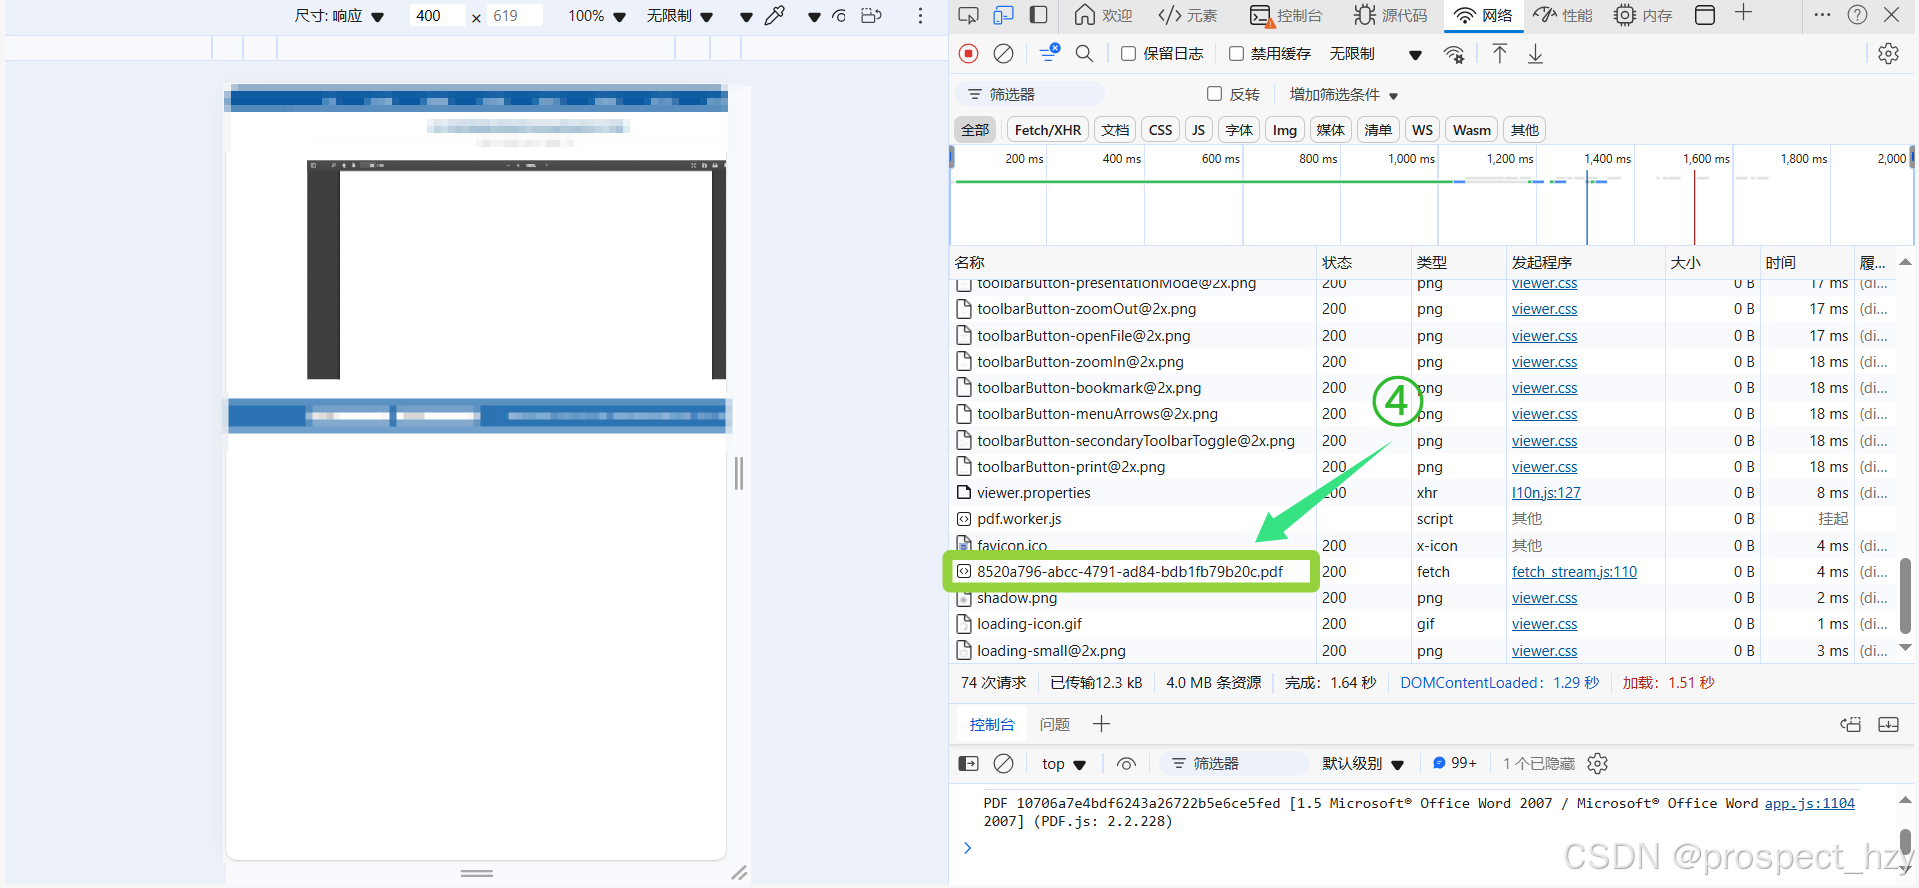The image size is (1919, 888).
Task: Click the inspect element picker icon
Action: click(x=968, y=15)
